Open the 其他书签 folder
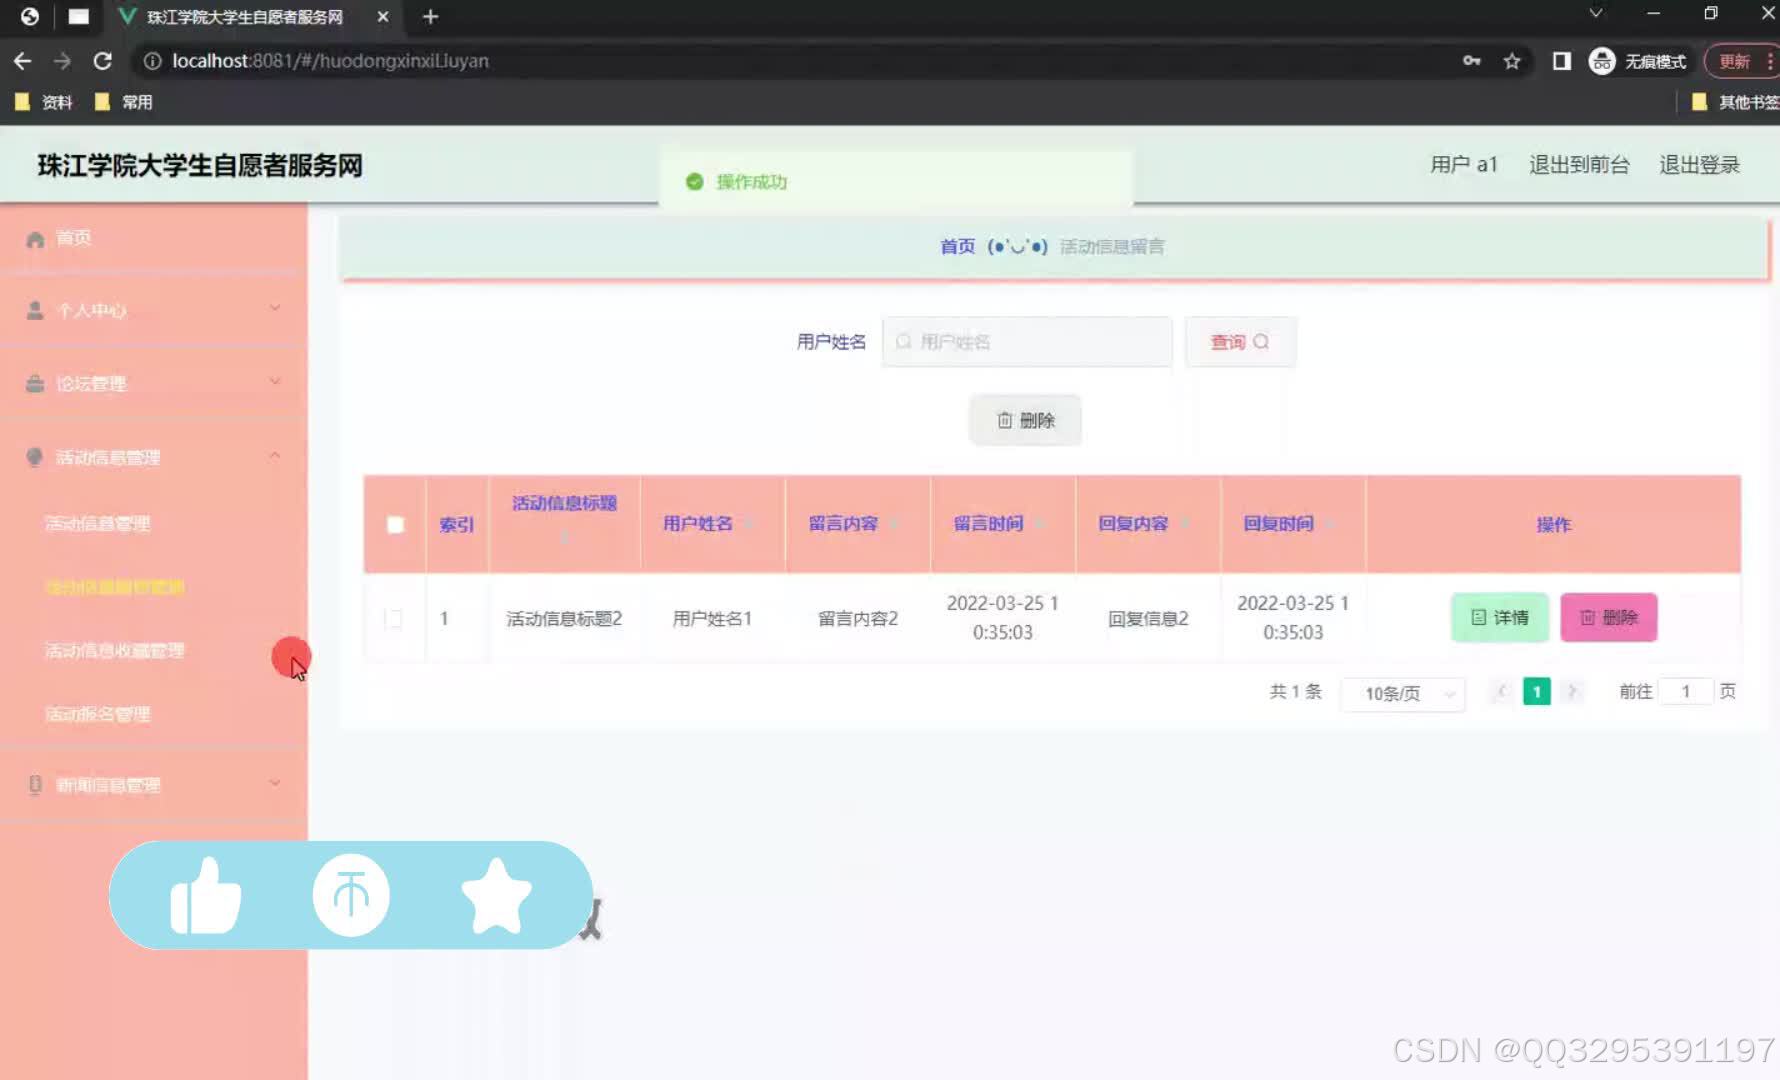 [1734, 102]
